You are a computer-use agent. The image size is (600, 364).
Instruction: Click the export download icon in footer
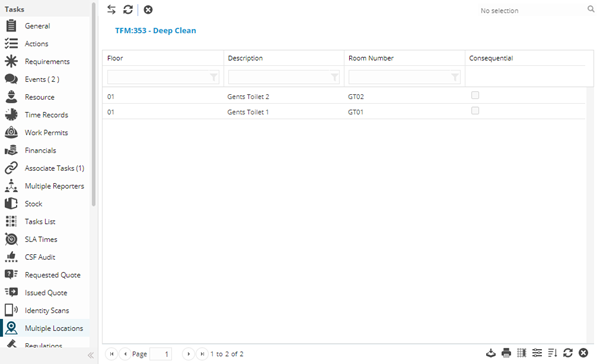click(x=491, y=353)
